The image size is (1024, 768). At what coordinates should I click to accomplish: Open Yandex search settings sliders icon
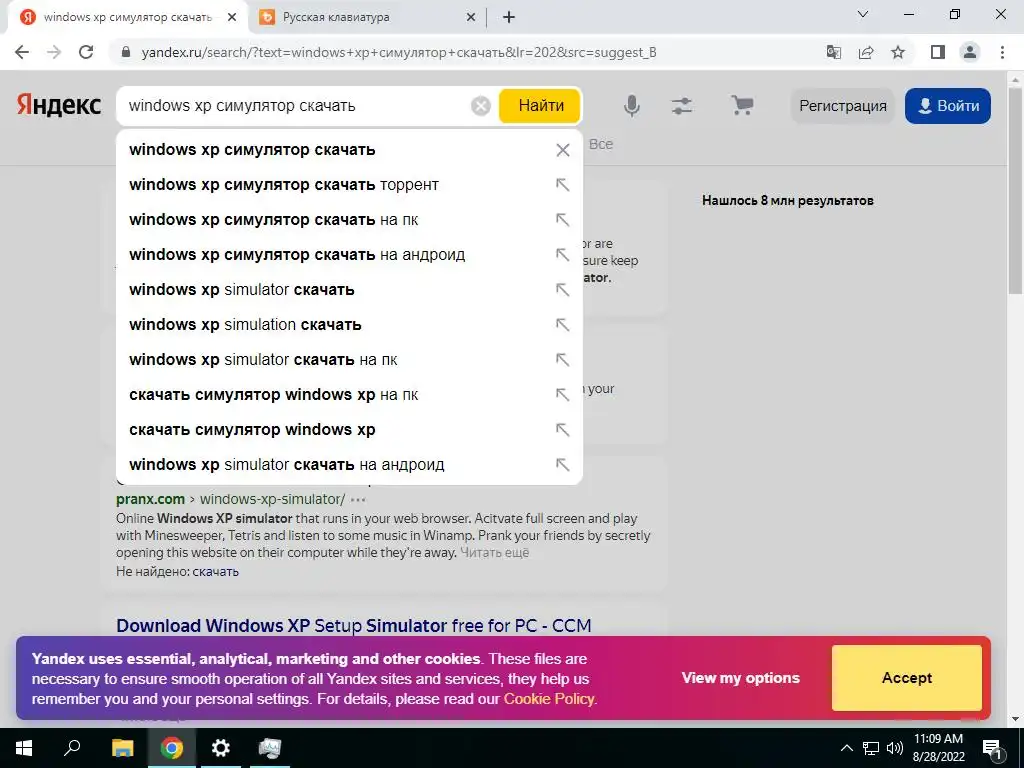click(x=682, y=106)
